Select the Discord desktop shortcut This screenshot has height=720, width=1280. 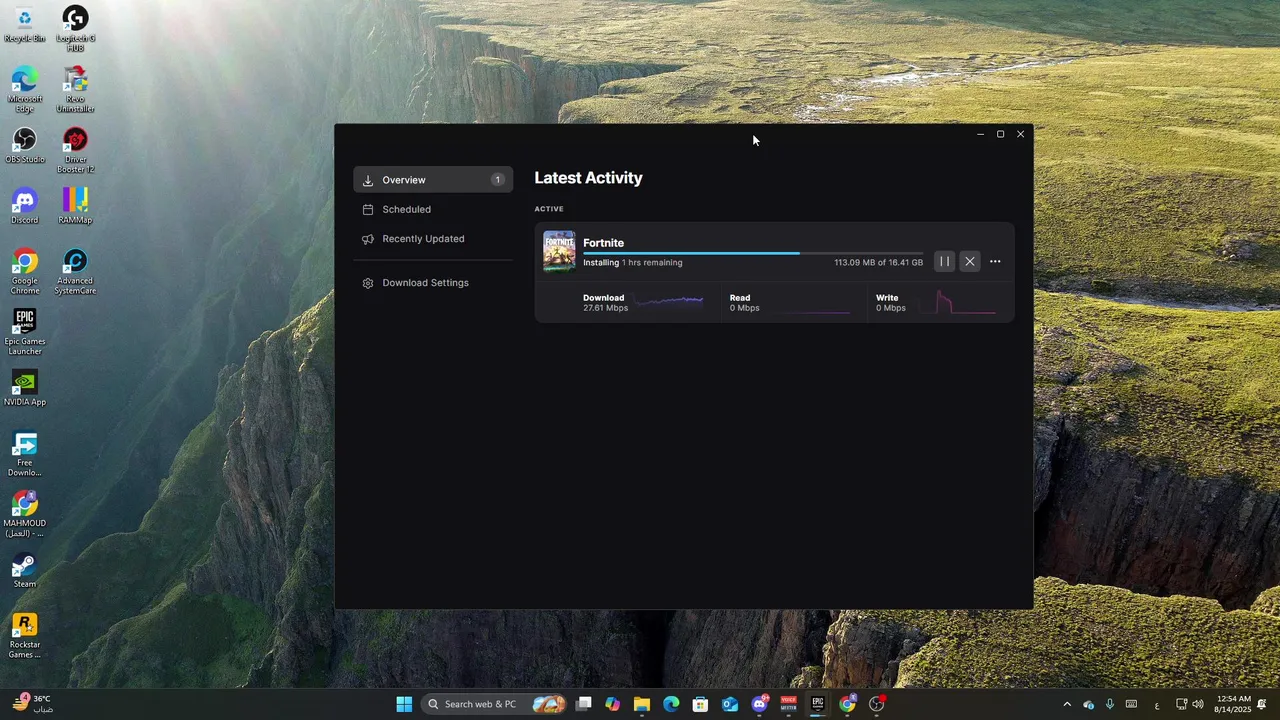click(24, 207)
